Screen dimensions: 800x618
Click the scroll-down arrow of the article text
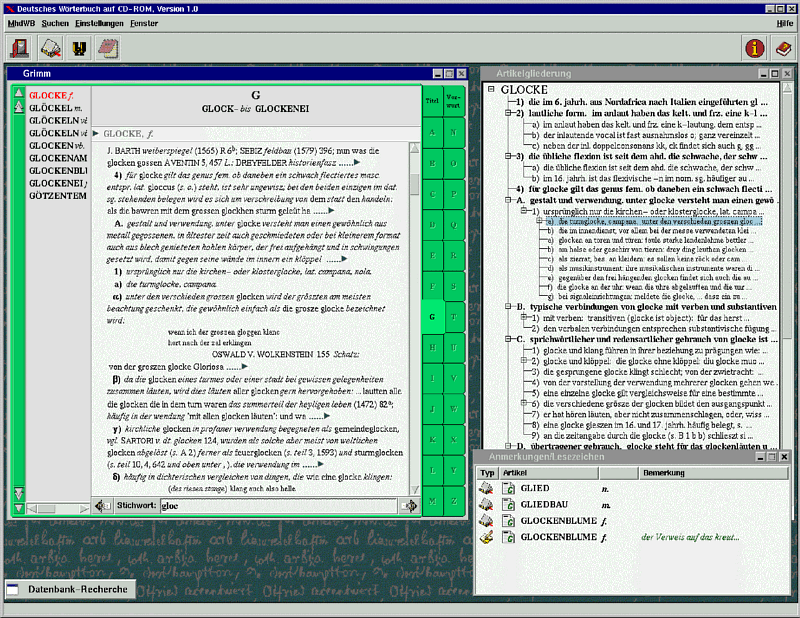414,489
